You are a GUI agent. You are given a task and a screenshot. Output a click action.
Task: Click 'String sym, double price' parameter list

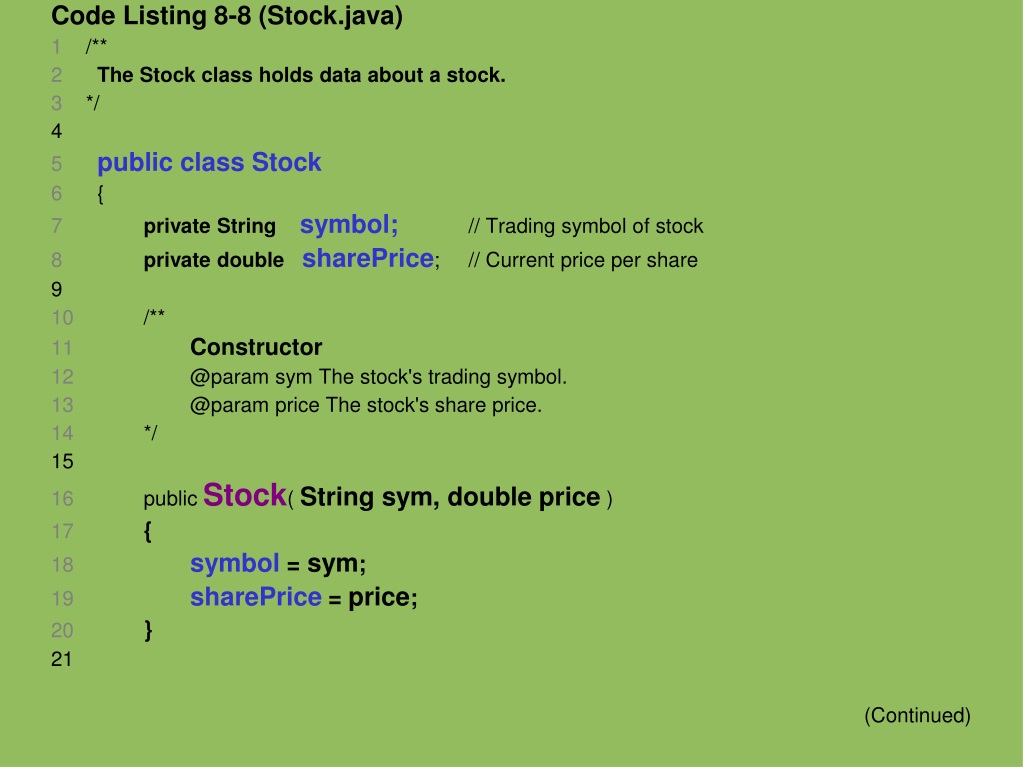[450, 497]
